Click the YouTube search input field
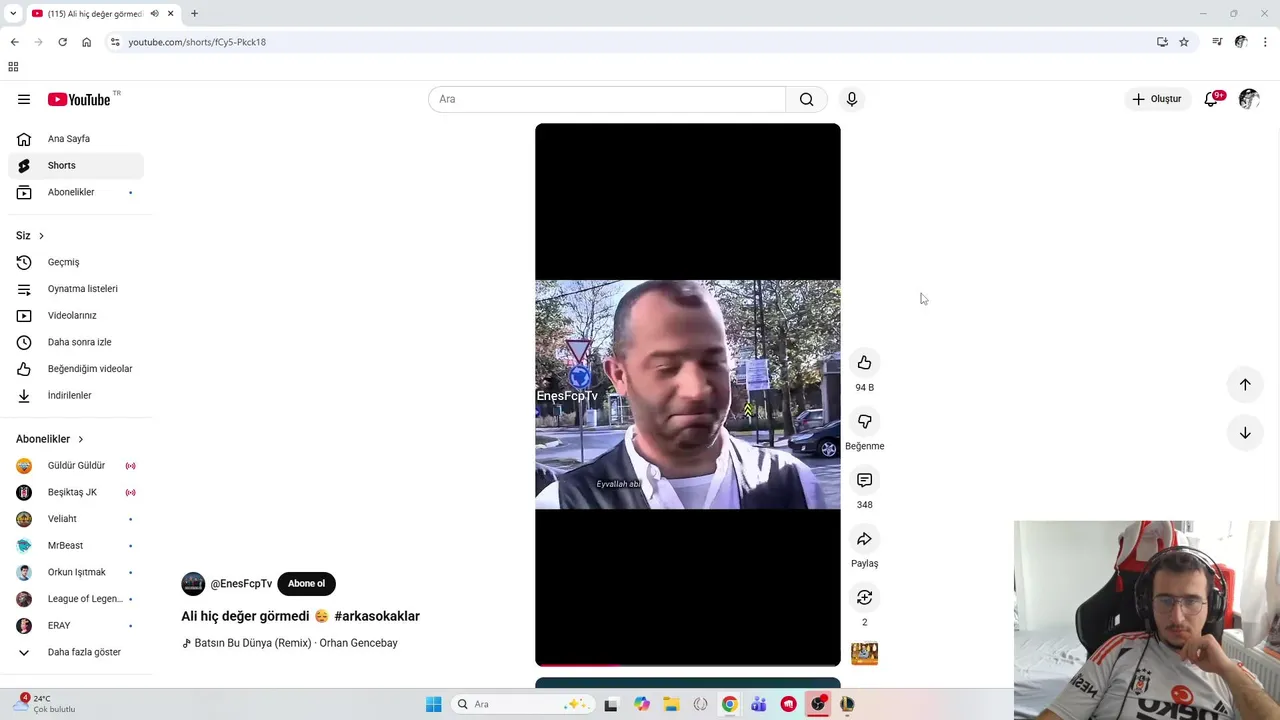This screenshot has height=720, width=1280. click(608, 99)
